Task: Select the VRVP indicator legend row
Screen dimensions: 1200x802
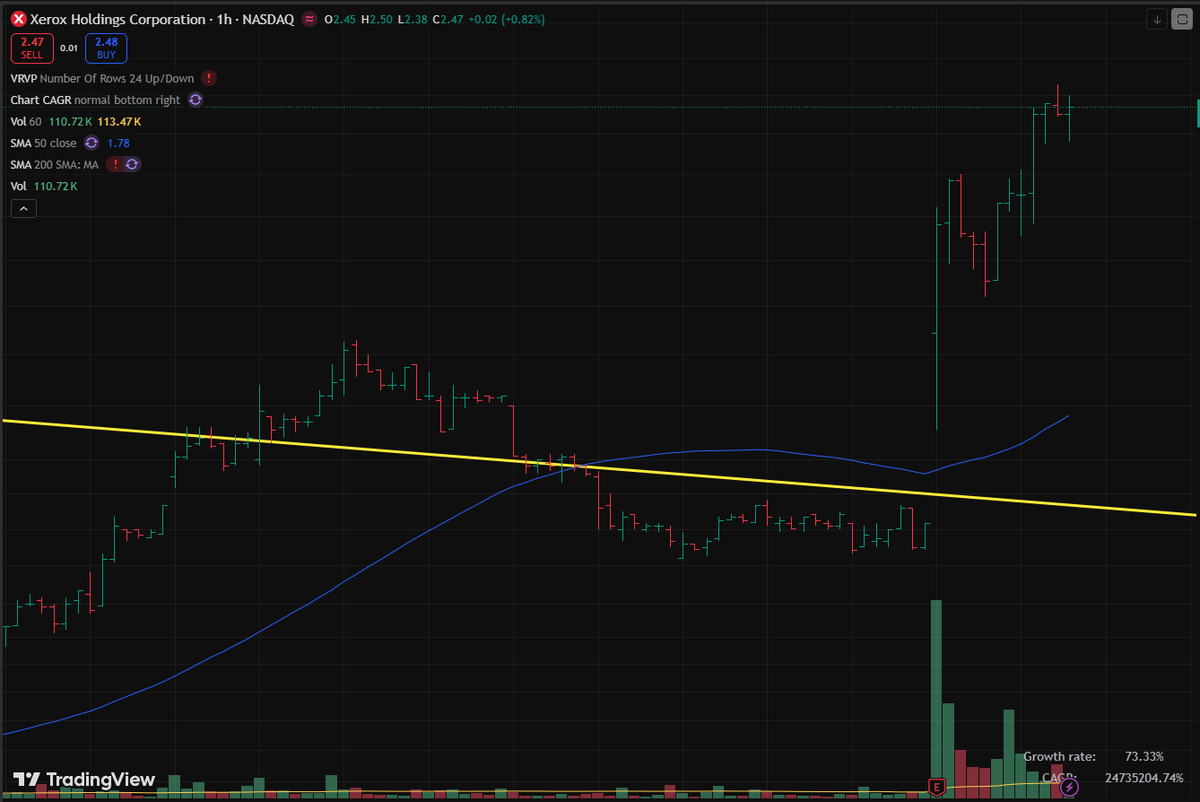Action: 104,78
